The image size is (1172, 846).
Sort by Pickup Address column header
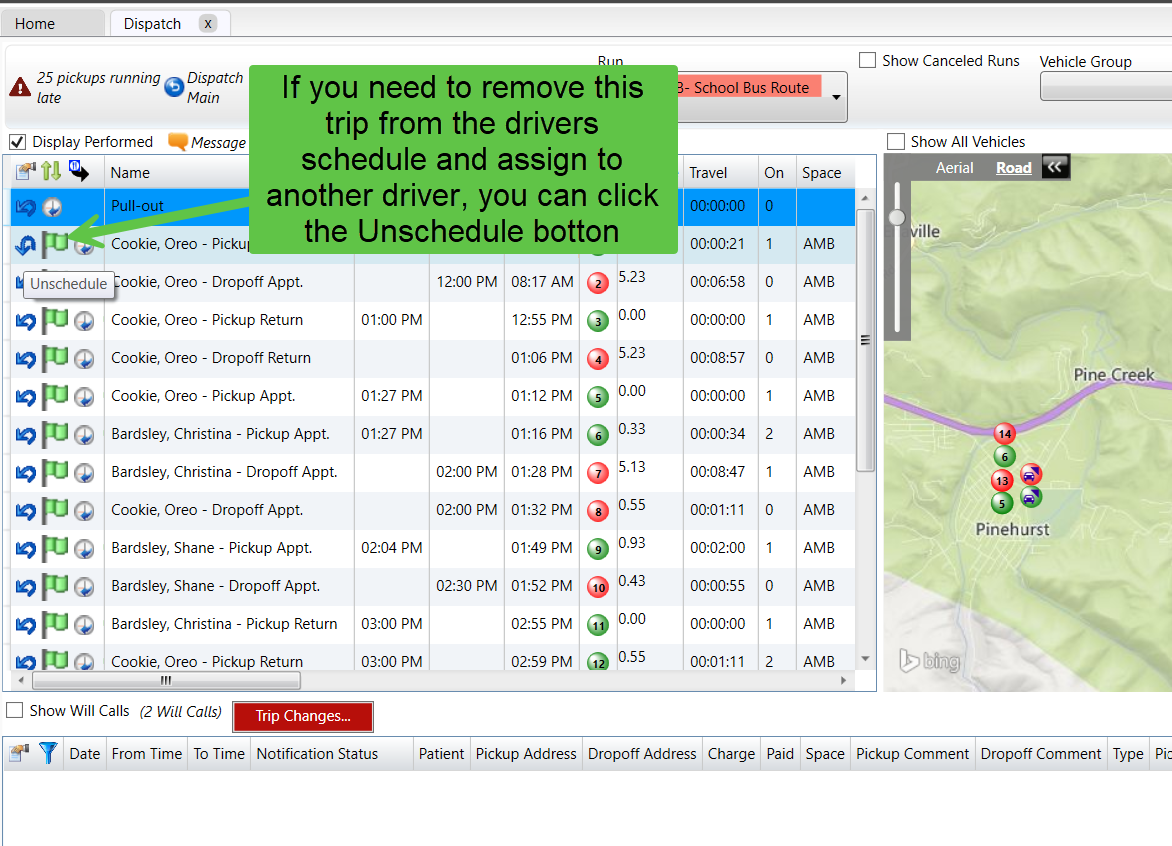(x=525, y=754)
